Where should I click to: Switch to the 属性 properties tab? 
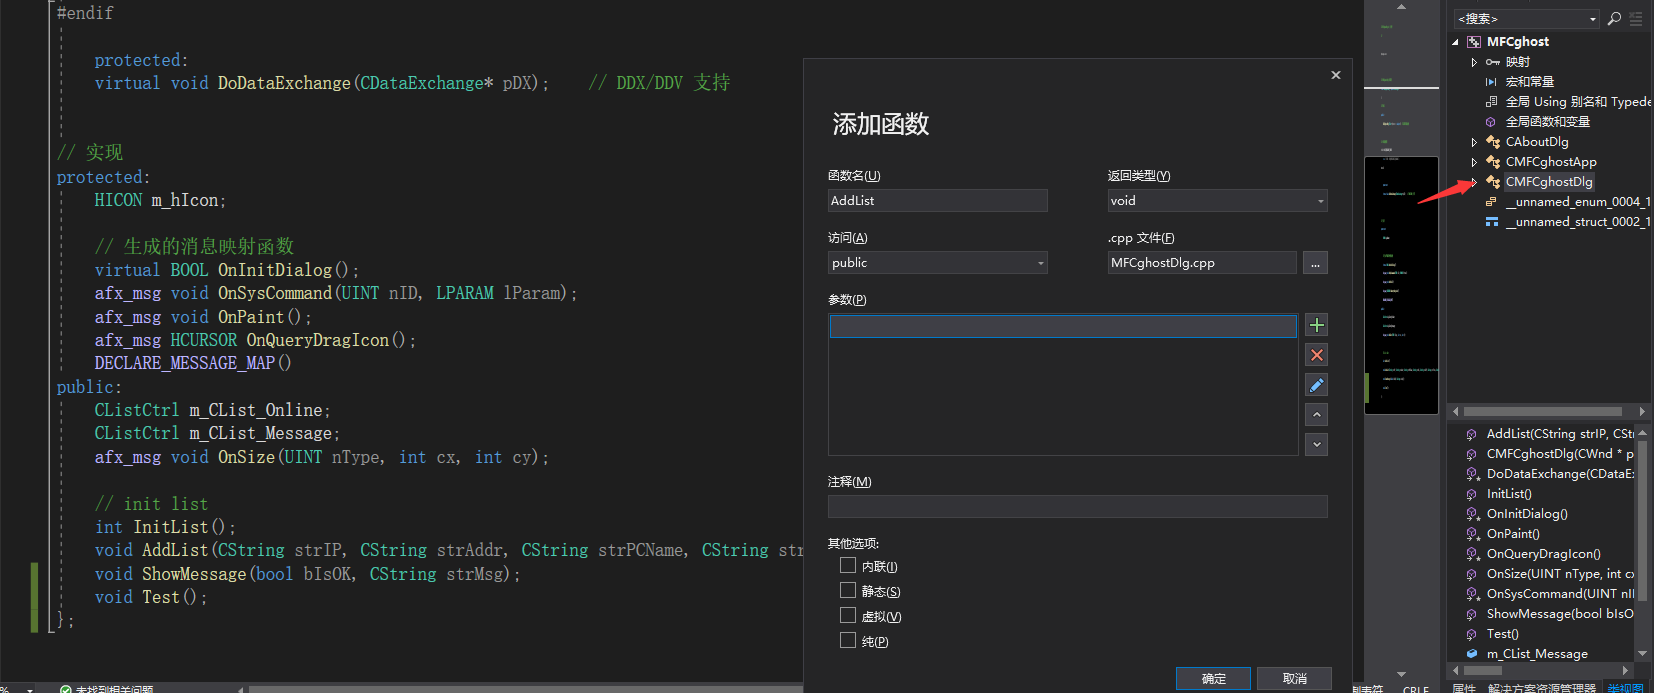coord(1464,688)
